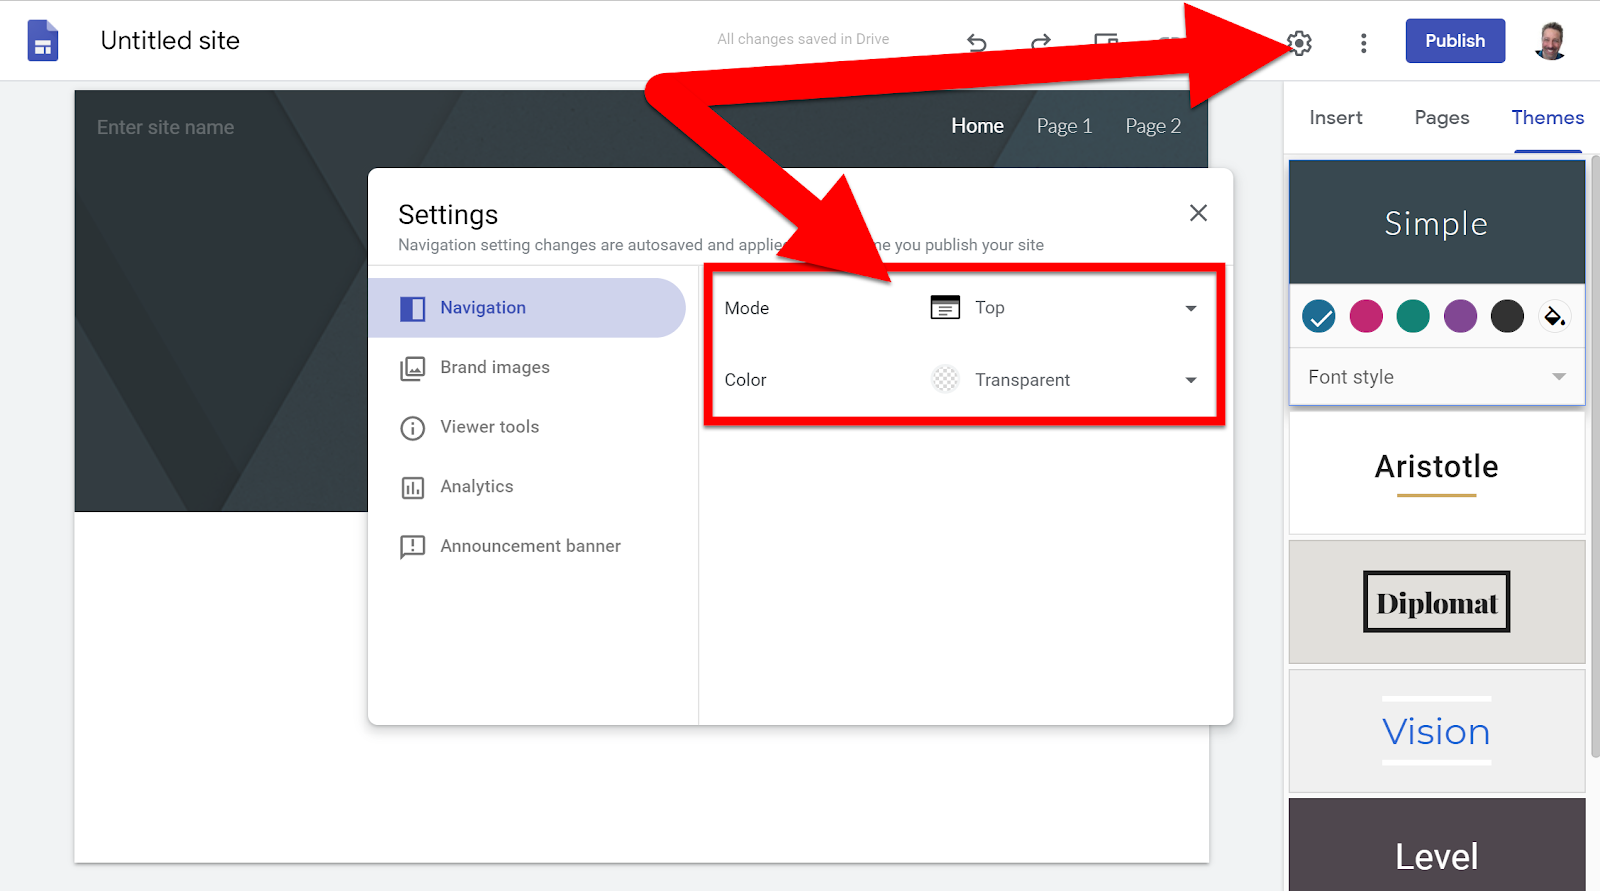
Task: Choose the Level theme
Action: coord(1437,845)
